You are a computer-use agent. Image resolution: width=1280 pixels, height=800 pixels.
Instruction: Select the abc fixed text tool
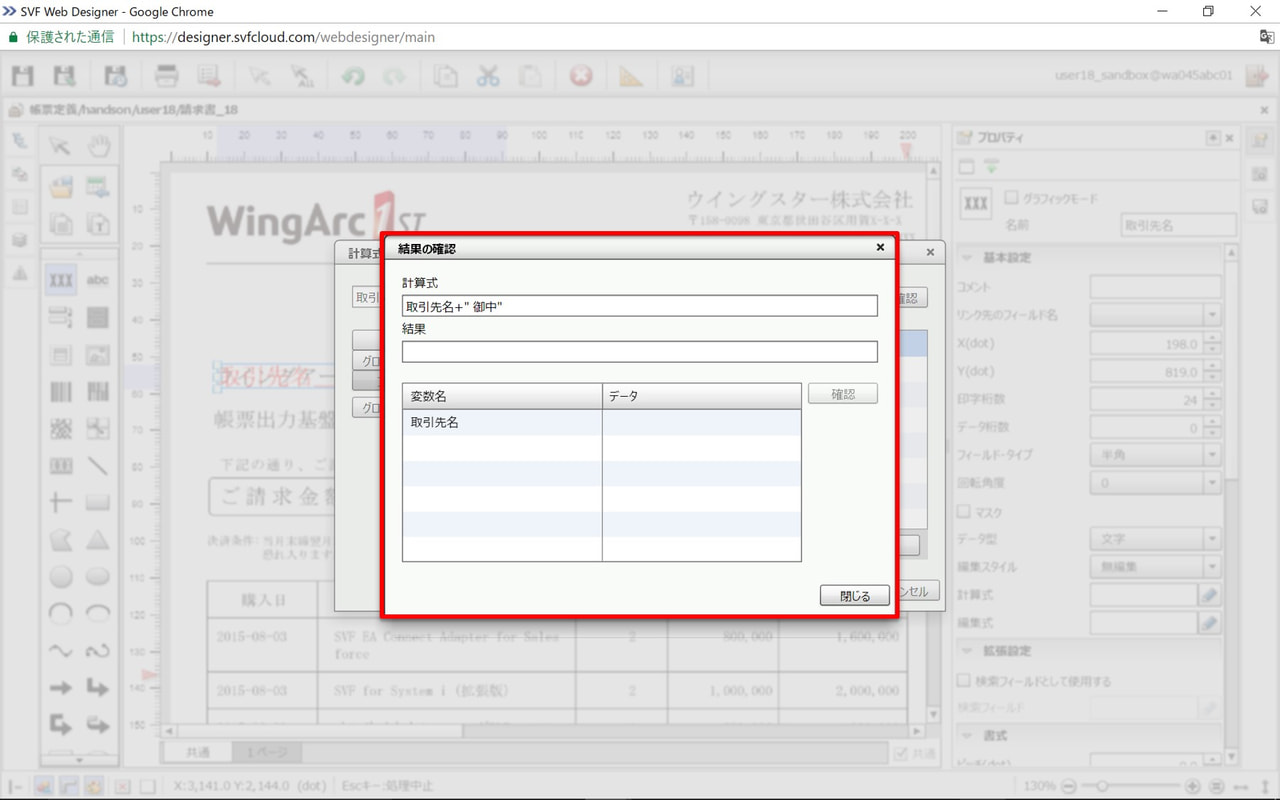(x=98, y=280)
